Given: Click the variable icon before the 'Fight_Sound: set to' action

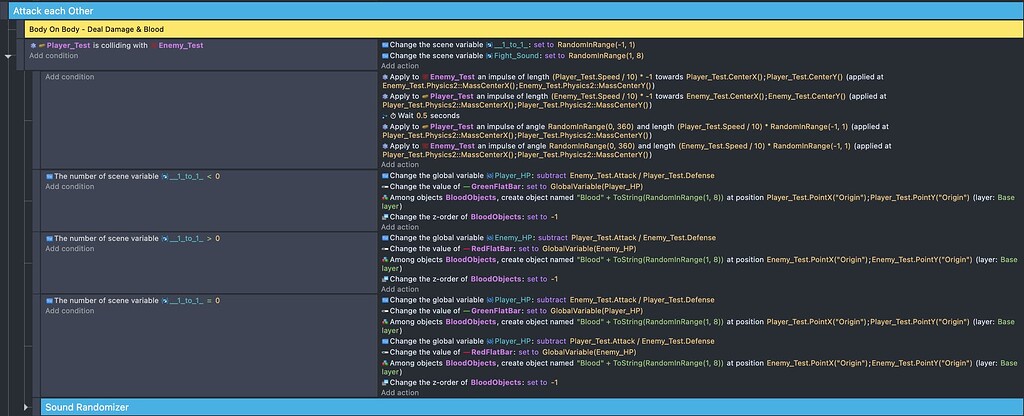Looking at the screenshot, I should pos(385,56).
